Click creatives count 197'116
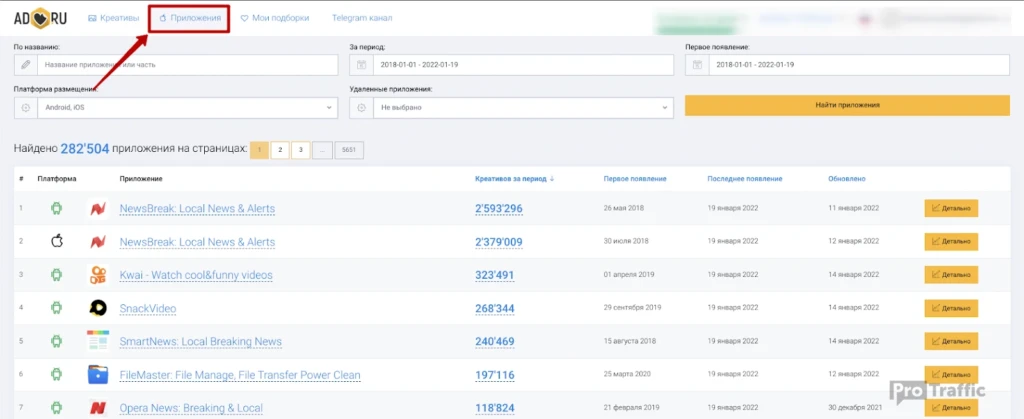 494,375
